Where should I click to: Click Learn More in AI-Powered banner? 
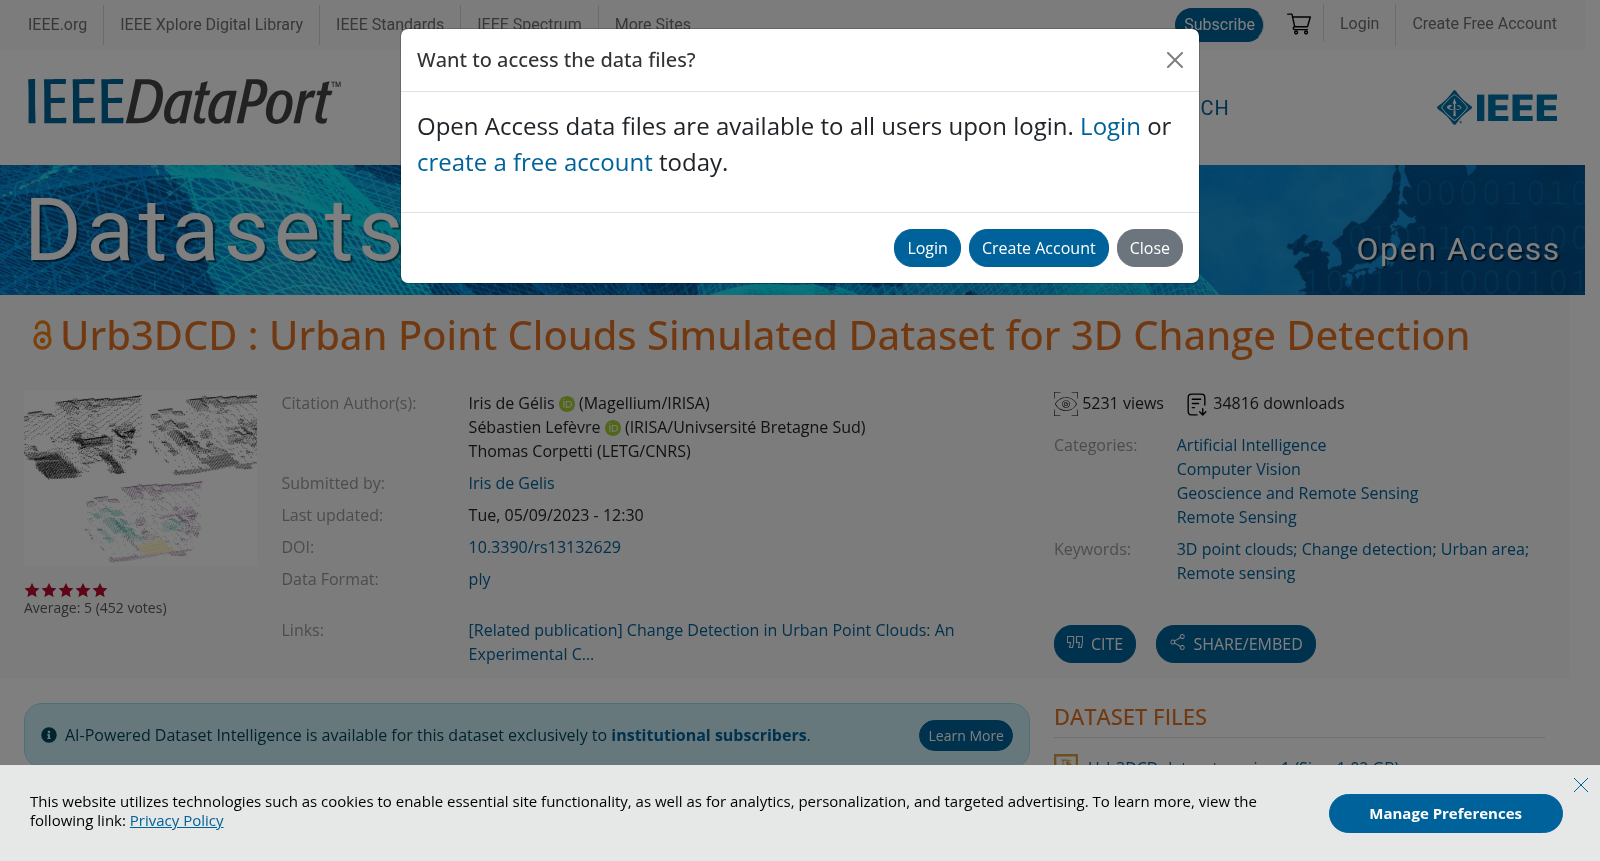pos(965,736)
